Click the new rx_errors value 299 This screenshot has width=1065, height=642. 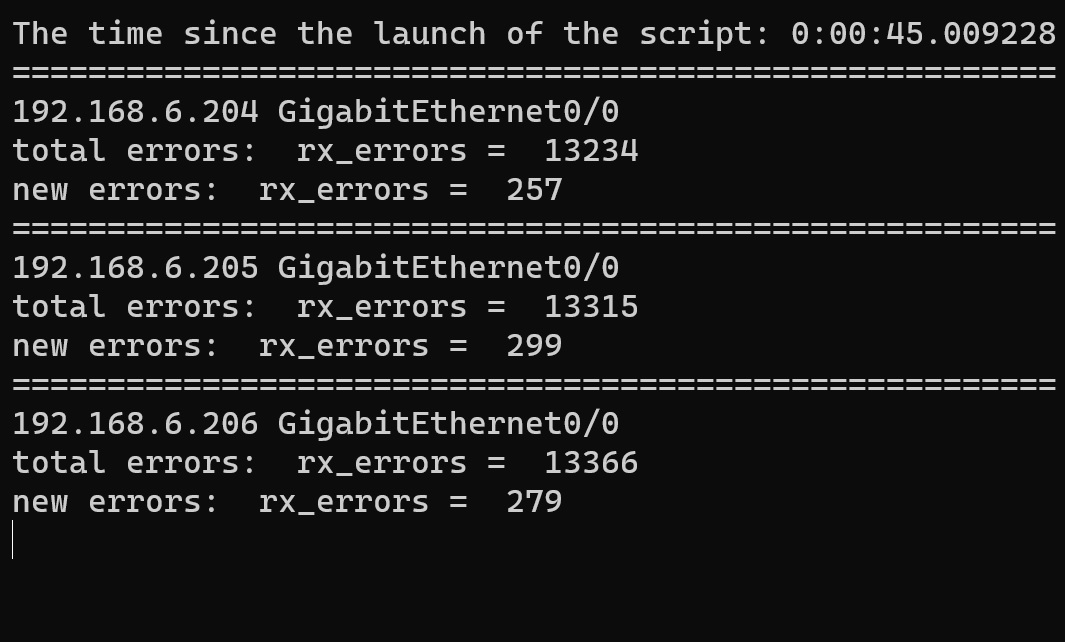tap(535, 346)
